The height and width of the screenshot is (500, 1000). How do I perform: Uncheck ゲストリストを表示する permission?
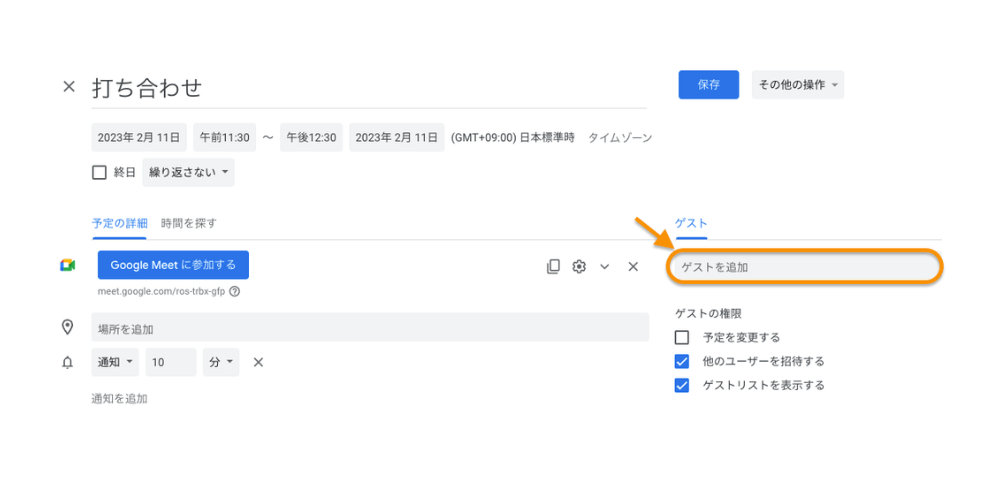tap(682, 385)
